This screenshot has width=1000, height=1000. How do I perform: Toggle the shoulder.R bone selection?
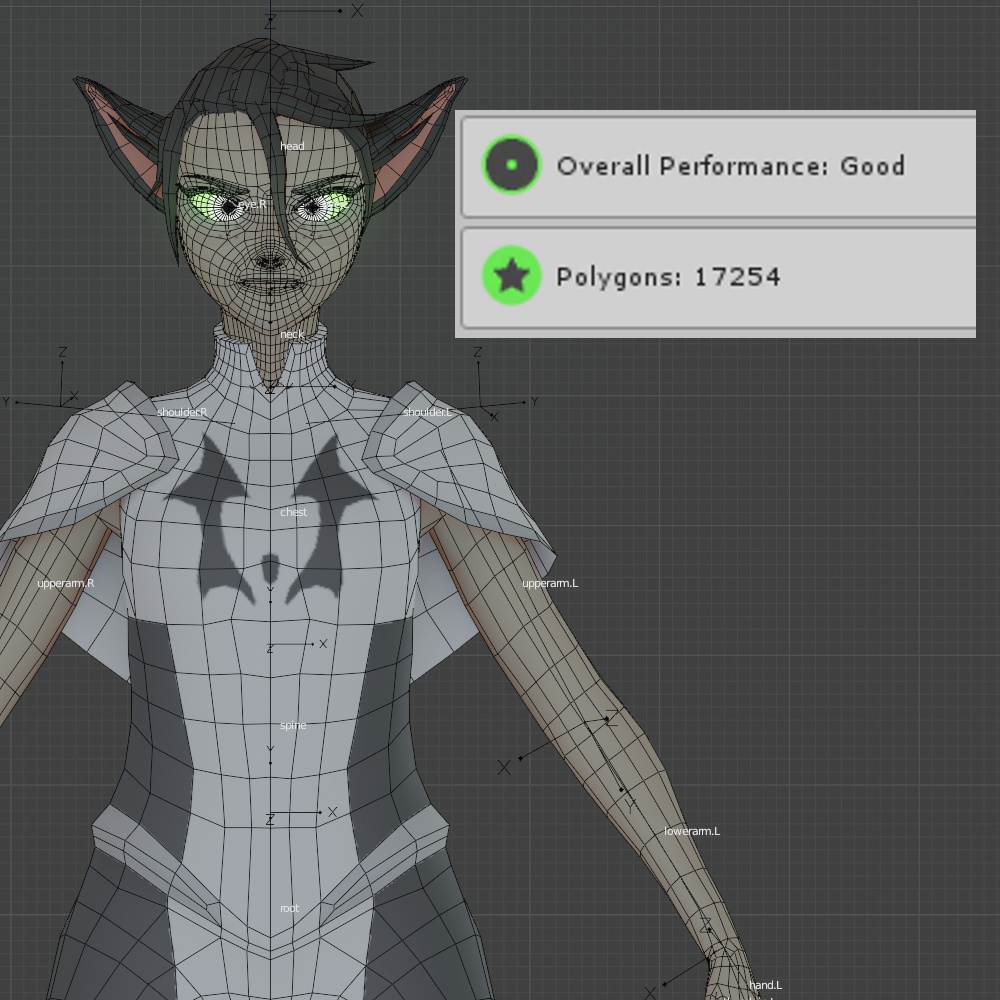183,410
